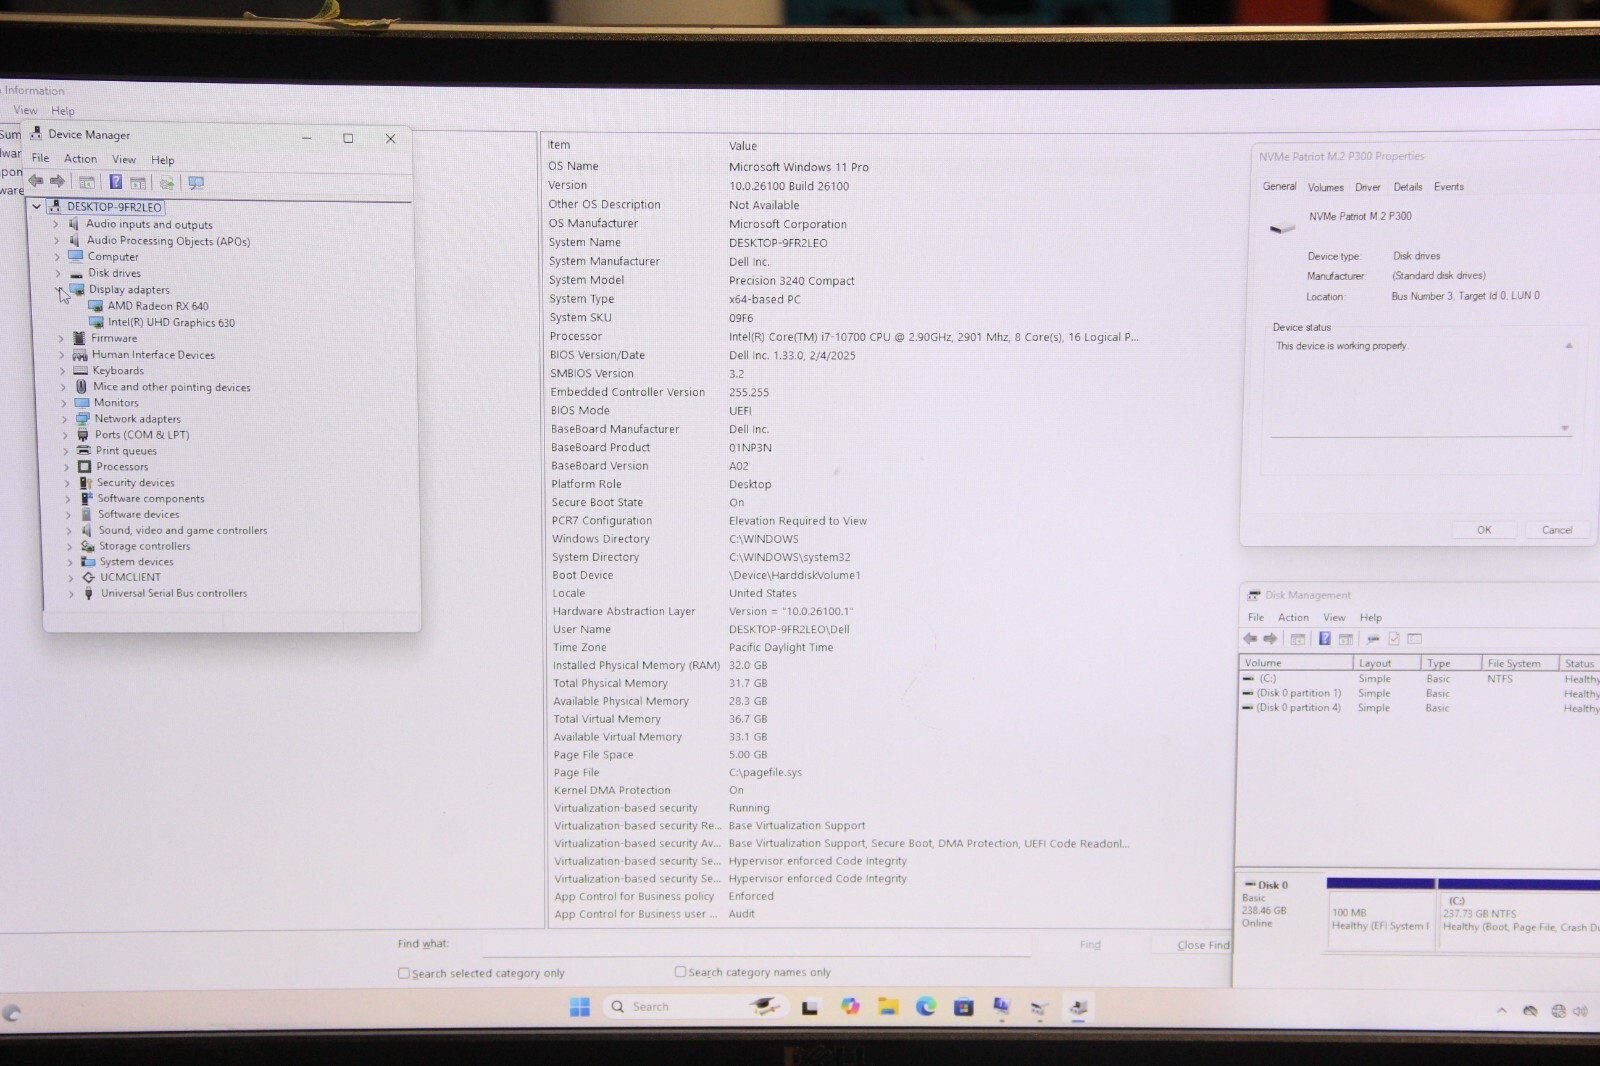Select AMD Radeon RX 640 device

click(158, 306)
